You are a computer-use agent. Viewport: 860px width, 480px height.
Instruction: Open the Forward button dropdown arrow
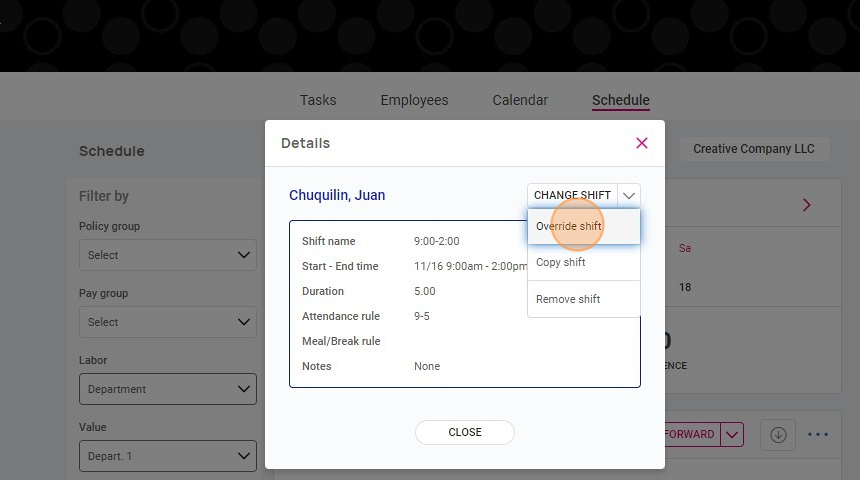click(732, 435)
